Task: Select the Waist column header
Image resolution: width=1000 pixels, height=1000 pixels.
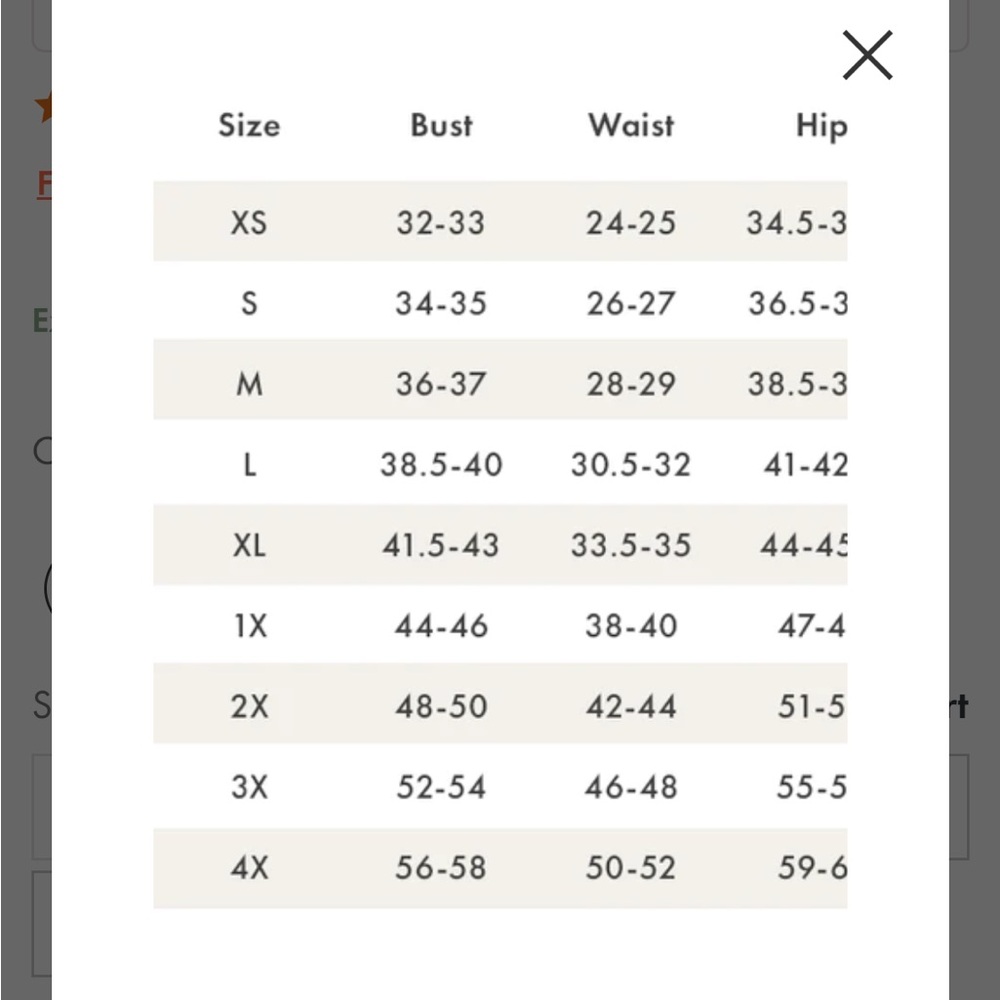Action: (x=631, y=125)
